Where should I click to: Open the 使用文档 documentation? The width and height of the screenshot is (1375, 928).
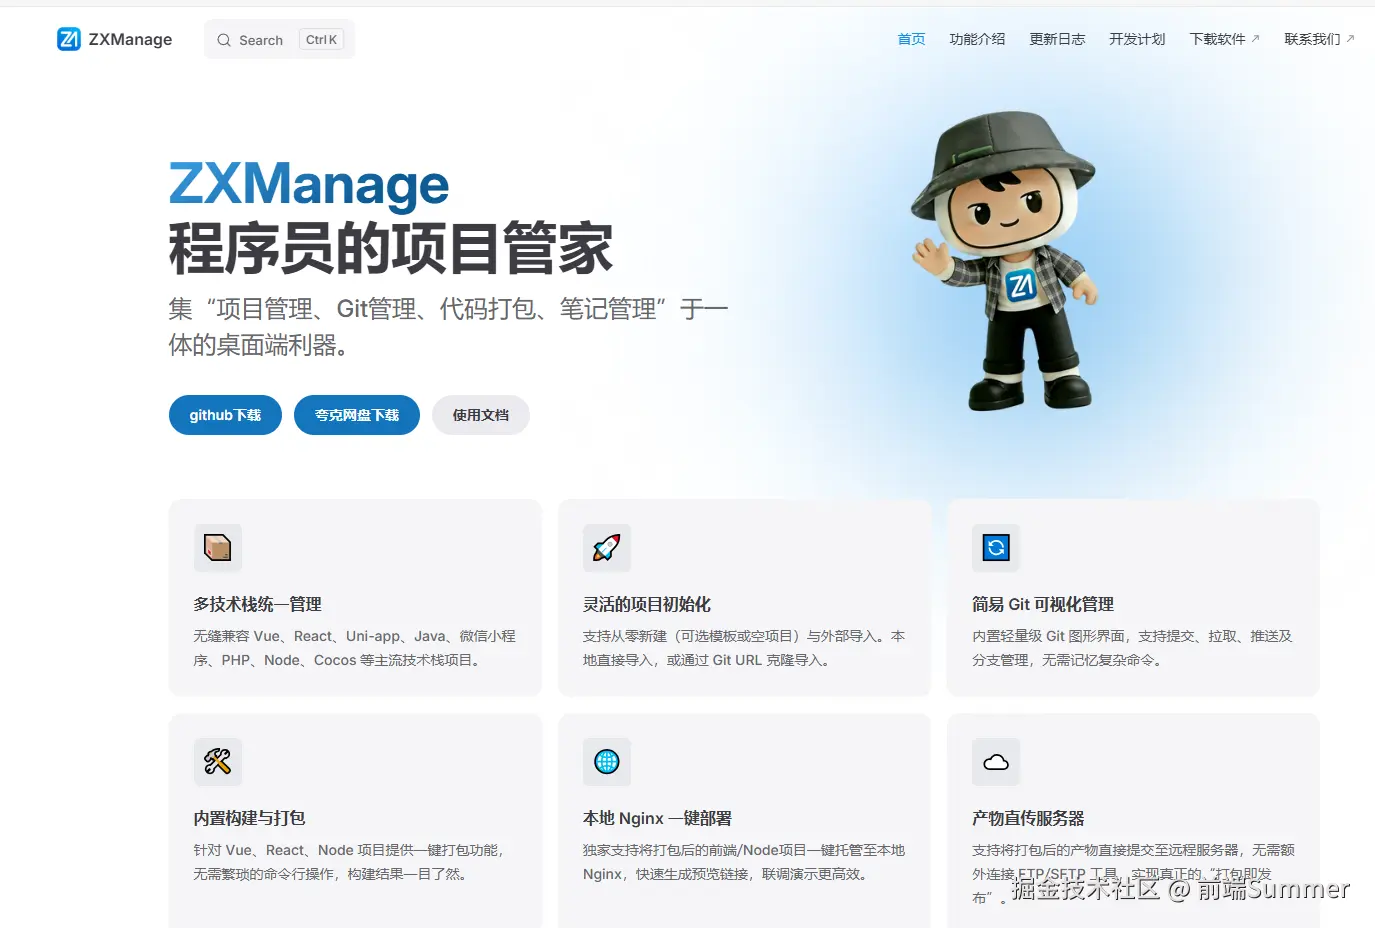[x=480, y=414]
